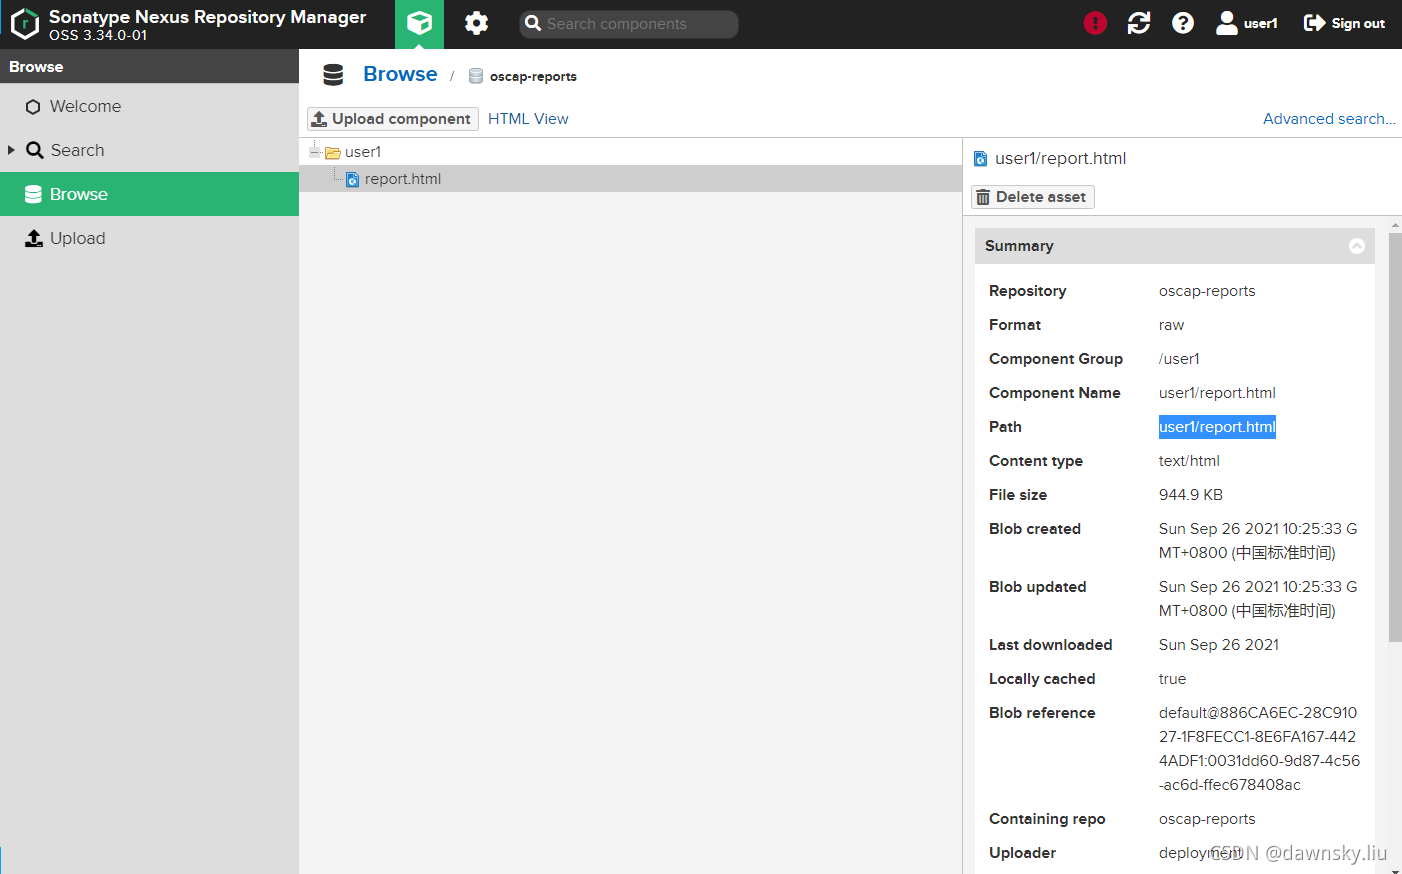
Task: Open the help question mark icon
Action: 1183,23
